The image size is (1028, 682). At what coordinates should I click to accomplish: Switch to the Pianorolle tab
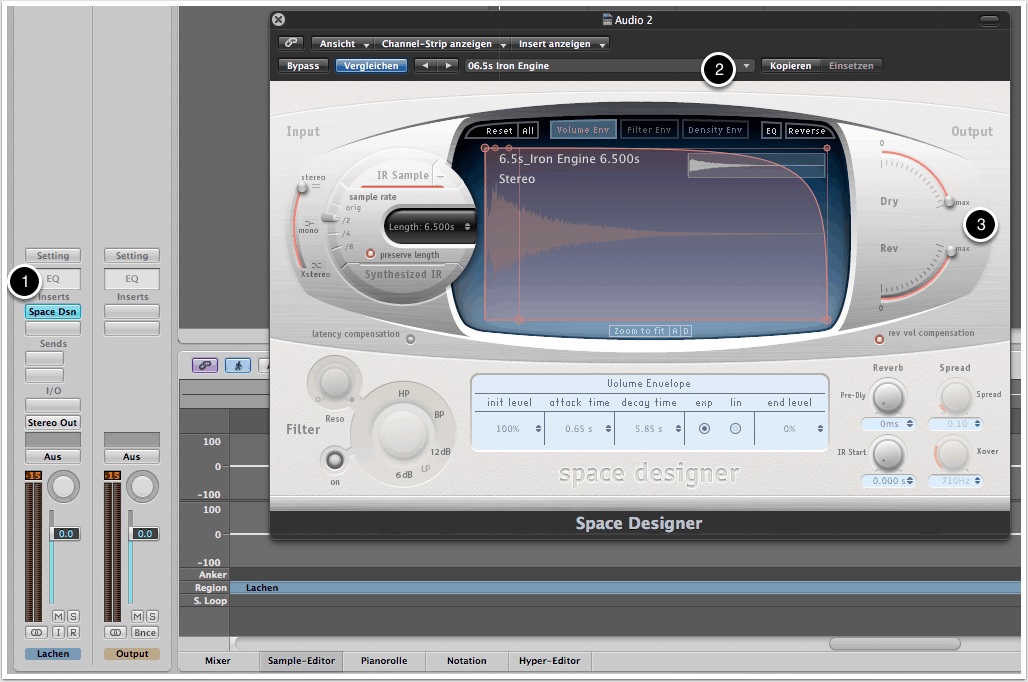[x=382, y=661]
